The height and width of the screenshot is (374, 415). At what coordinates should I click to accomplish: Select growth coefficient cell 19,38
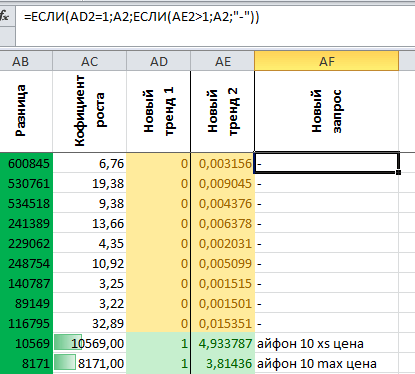point(89,183)
